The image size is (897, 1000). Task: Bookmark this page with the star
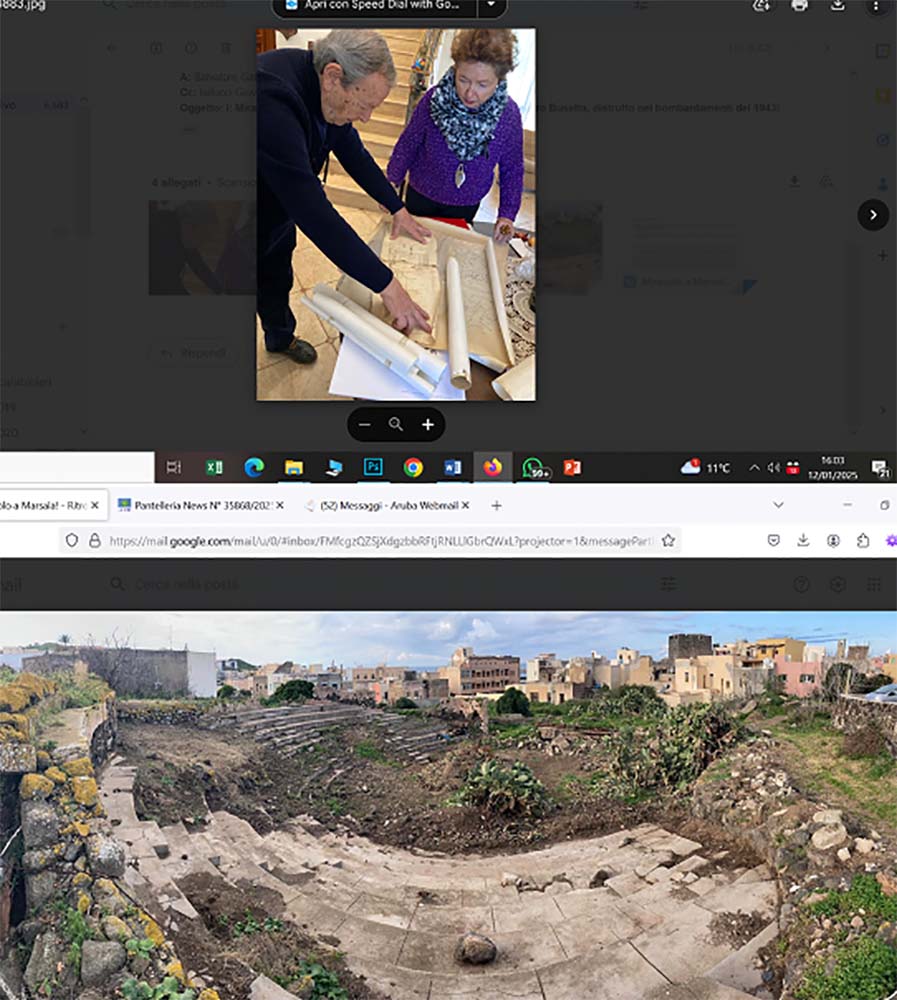(x=668, y=541)
